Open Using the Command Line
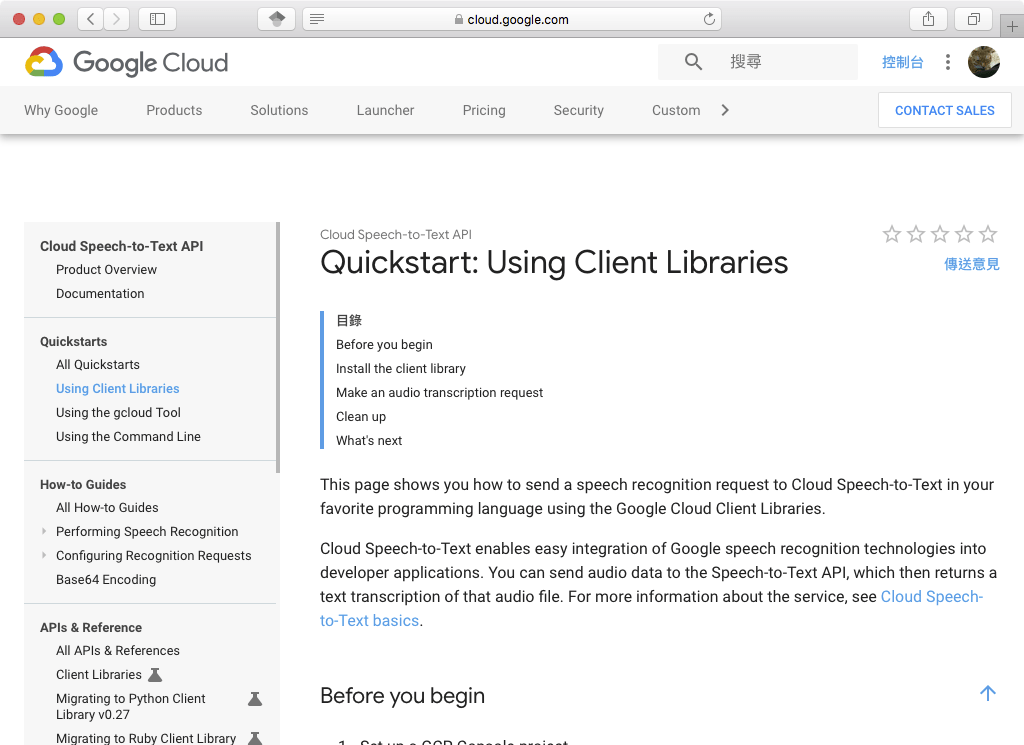Viewport: 1024px width, 745px height. [128, 436]
